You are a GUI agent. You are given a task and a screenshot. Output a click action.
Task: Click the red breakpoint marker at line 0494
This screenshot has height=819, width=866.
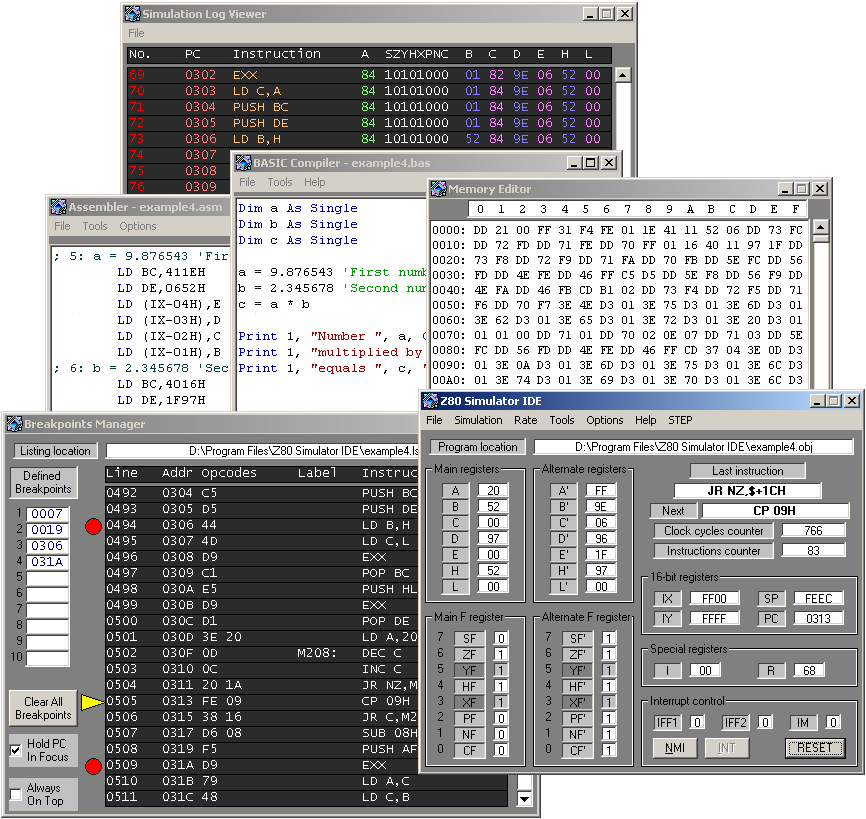click(93, 526)
